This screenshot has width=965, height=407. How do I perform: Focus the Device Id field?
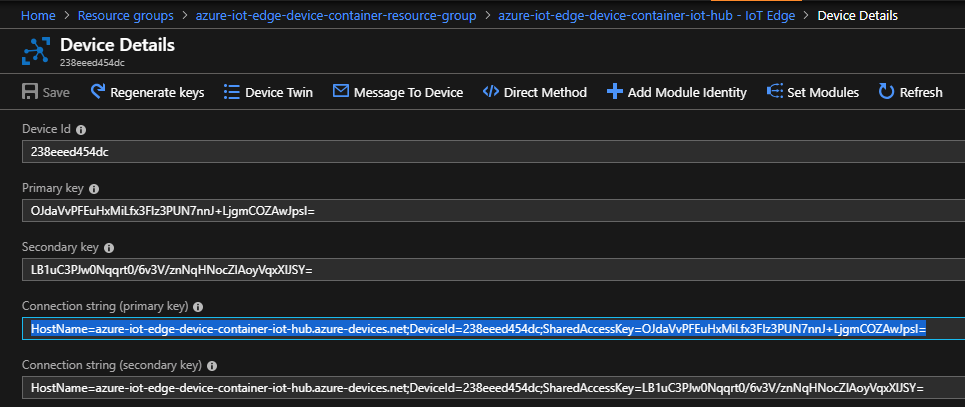(x=493, y=152)
